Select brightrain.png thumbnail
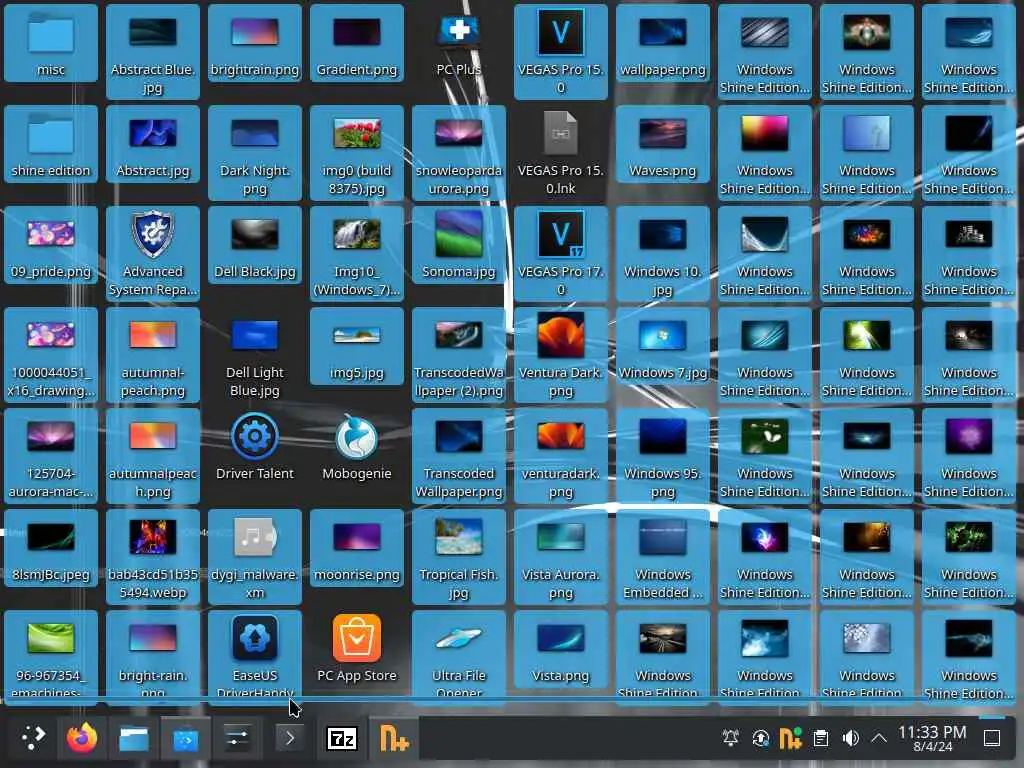 tap(255, 43)
